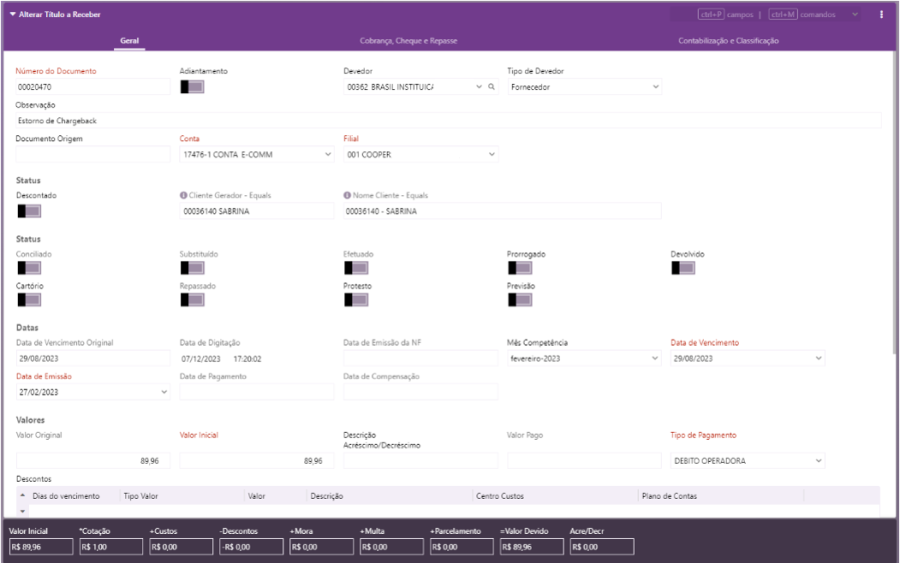Click the info icon beside Nome Cliente
900x563 pixels.
[x=347, y=195]
